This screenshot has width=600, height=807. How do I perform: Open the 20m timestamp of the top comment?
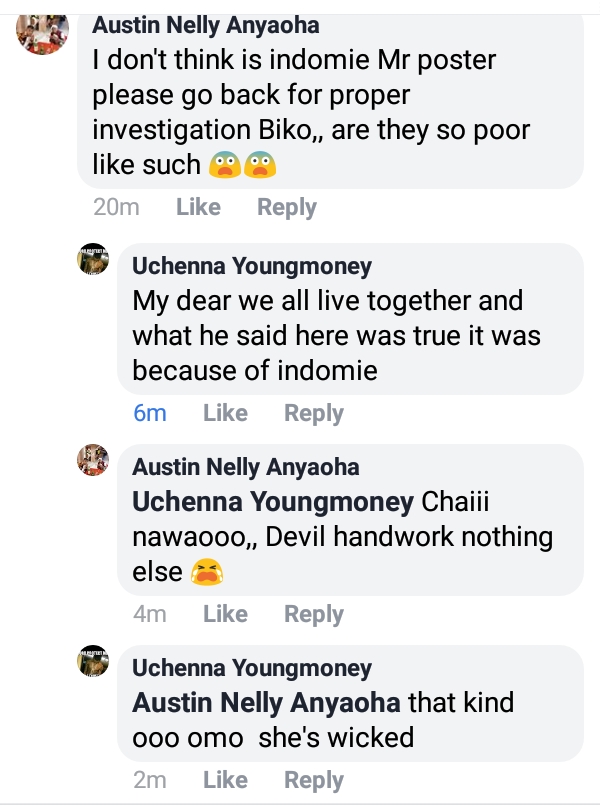tap(116, 208)
